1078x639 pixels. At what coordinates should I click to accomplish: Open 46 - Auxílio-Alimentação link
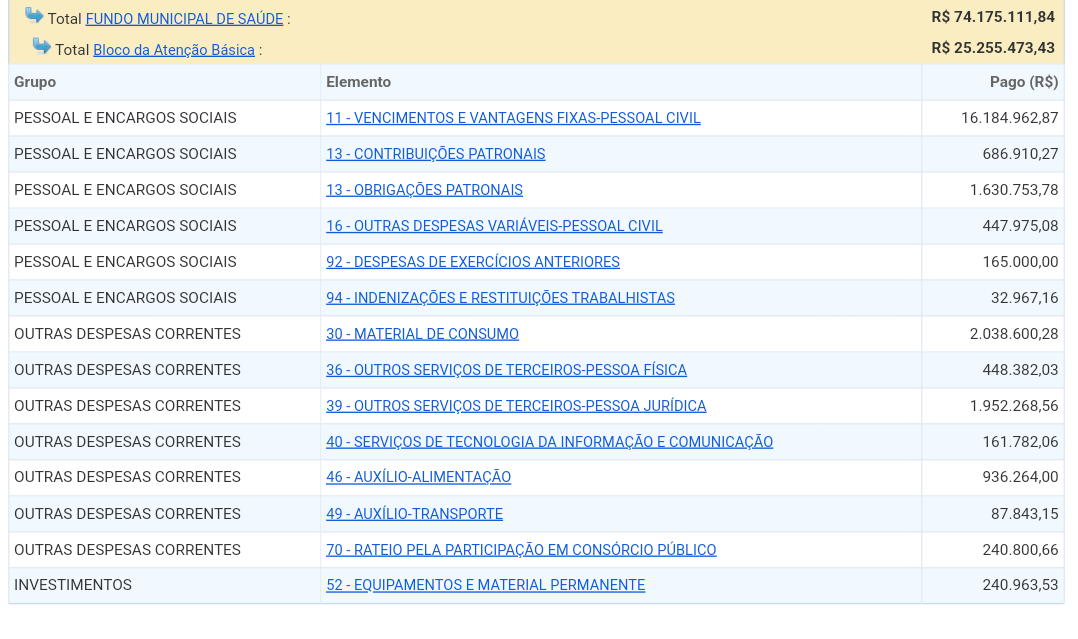coord(418,478)
